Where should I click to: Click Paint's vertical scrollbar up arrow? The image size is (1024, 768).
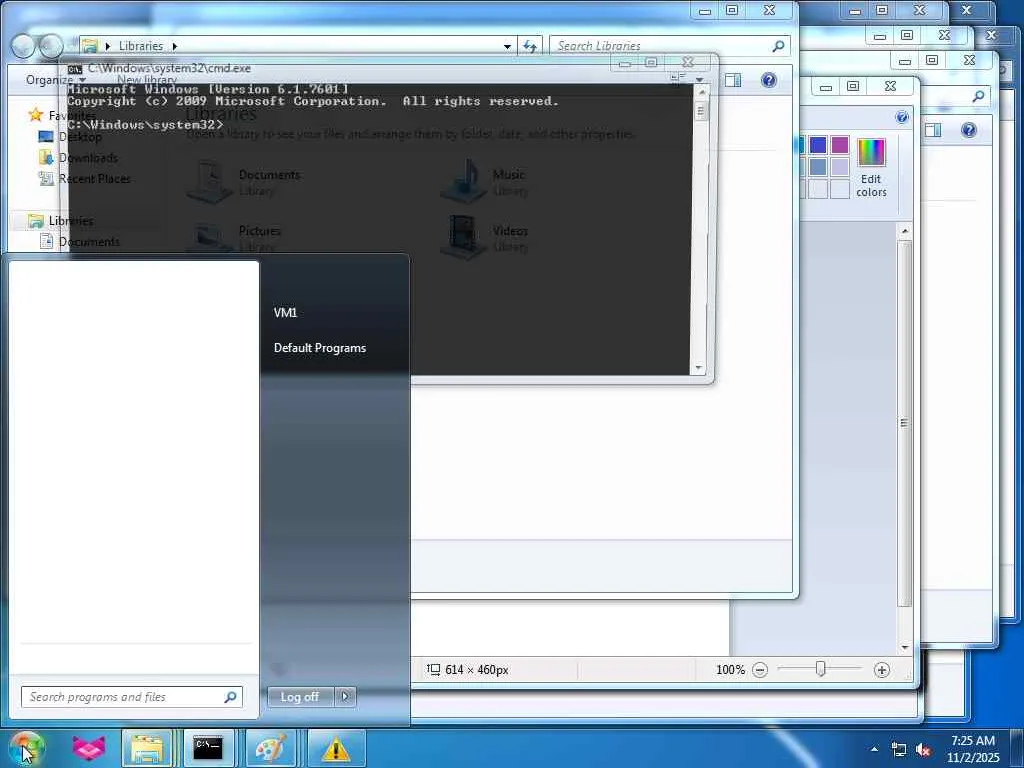905,231
